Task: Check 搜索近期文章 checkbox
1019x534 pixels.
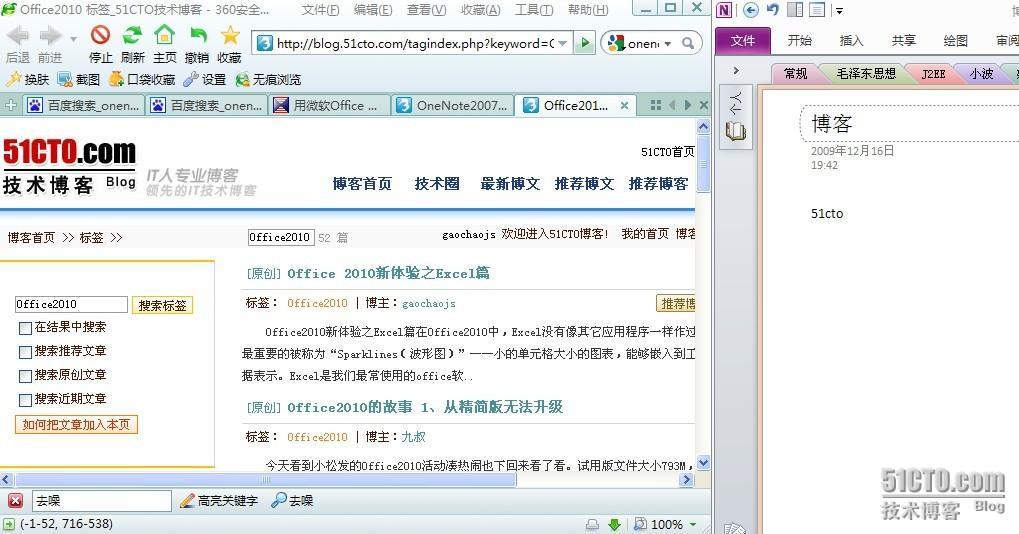Action: 25,400
